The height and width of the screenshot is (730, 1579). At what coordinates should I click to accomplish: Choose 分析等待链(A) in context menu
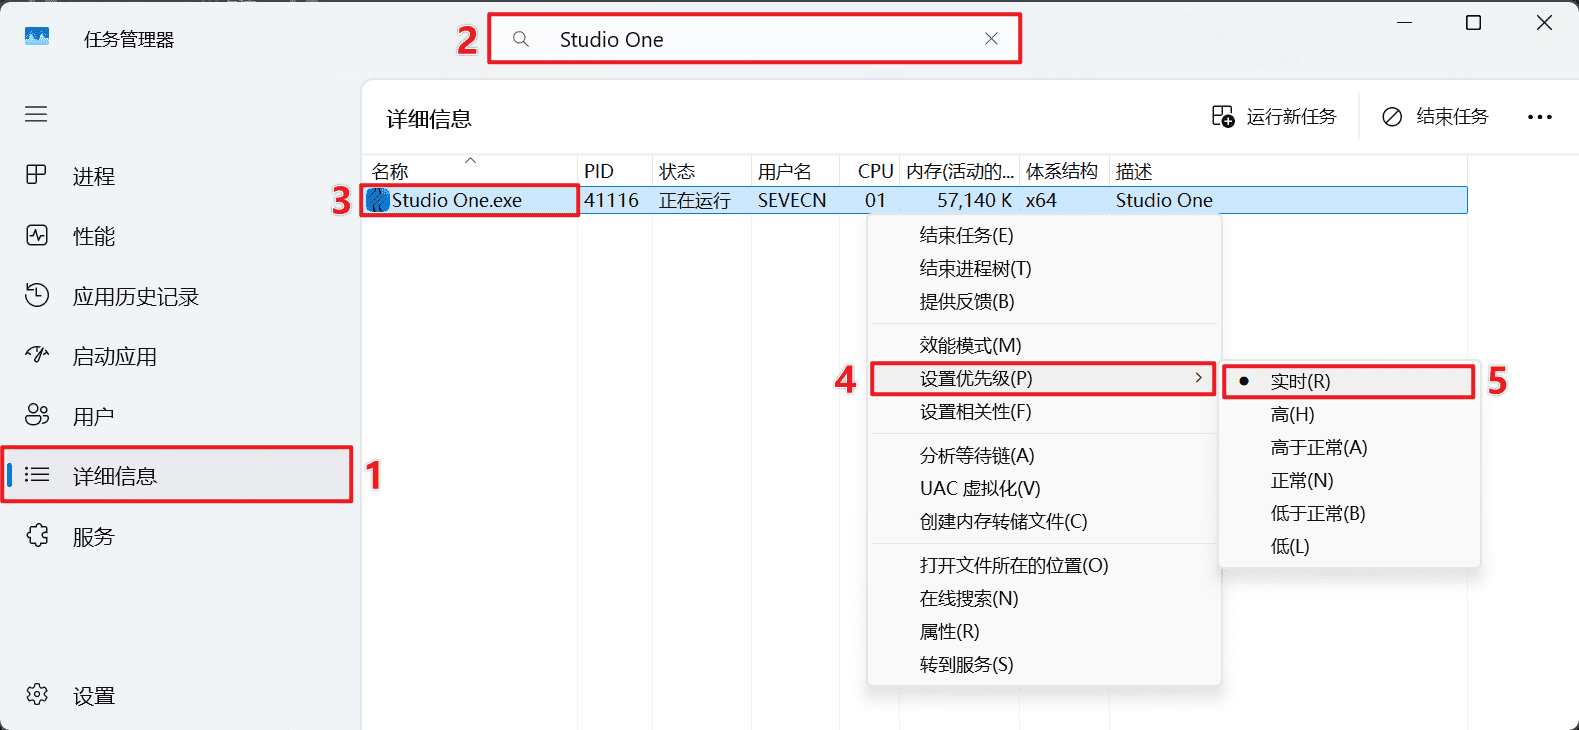tap(1044, 455)
